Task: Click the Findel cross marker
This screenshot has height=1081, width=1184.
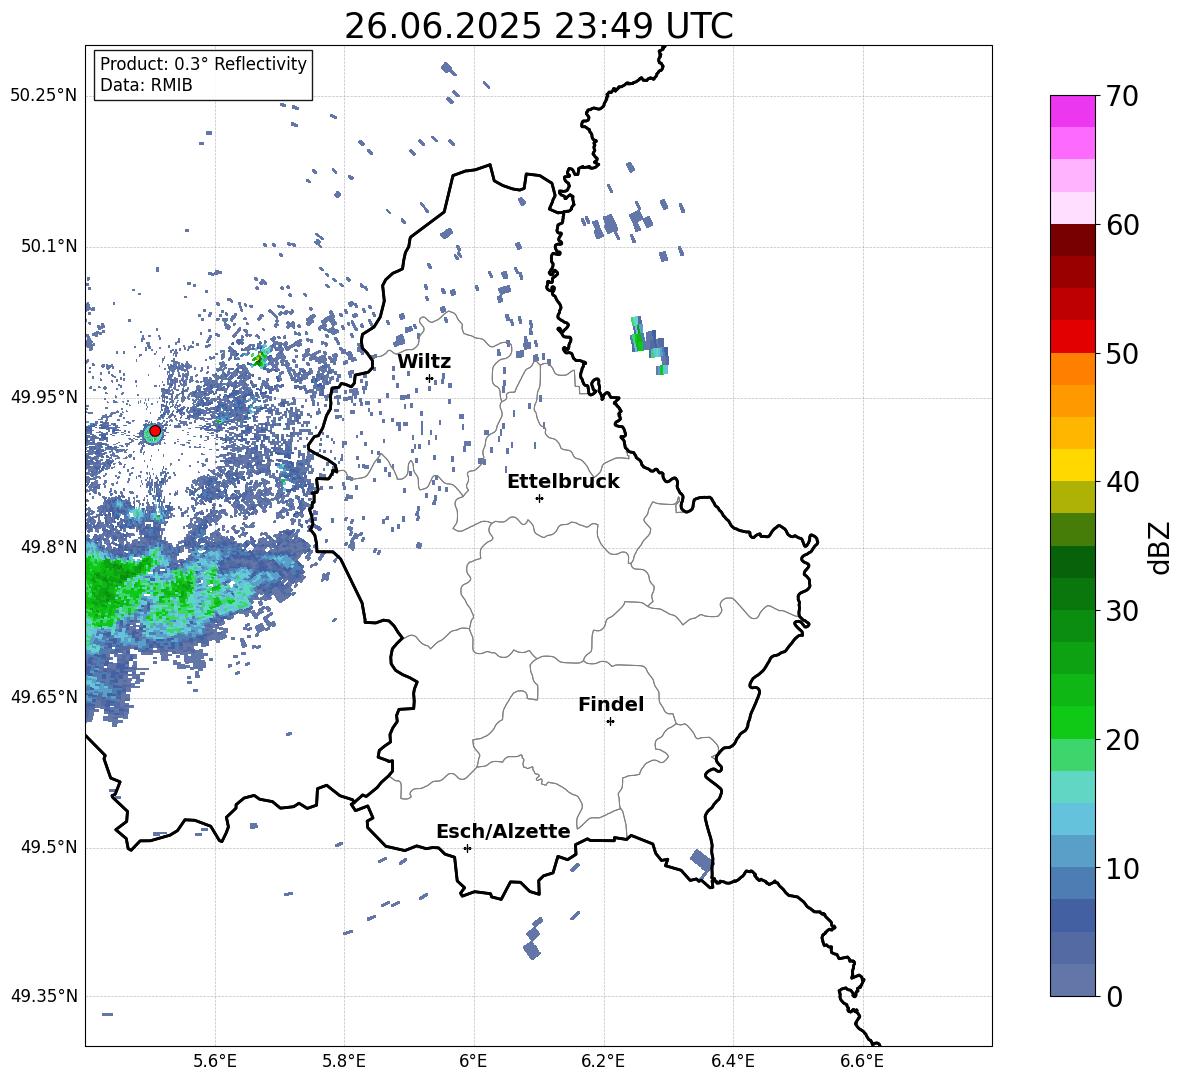Action: point(610,722)
